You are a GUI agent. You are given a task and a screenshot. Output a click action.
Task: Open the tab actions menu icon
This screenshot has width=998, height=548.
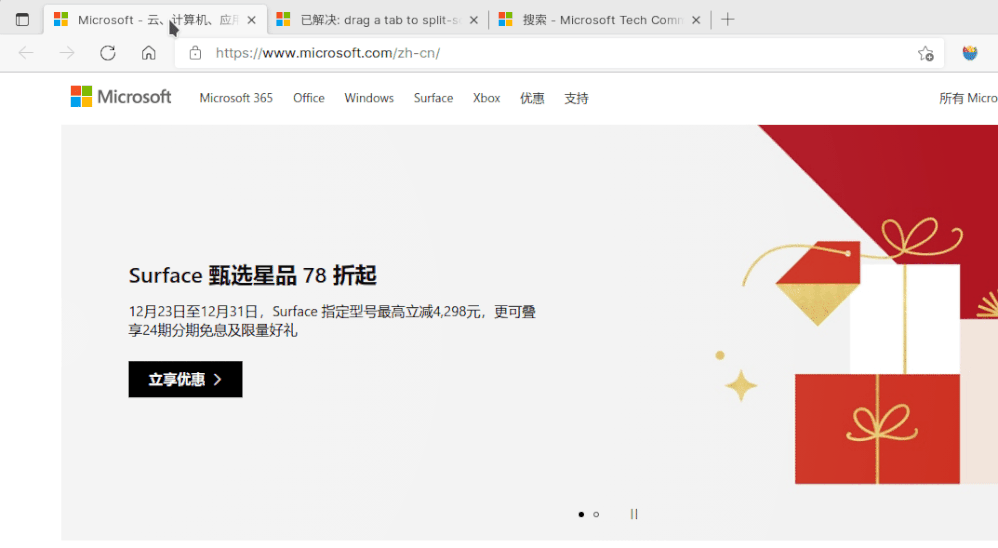coord(22,20)
